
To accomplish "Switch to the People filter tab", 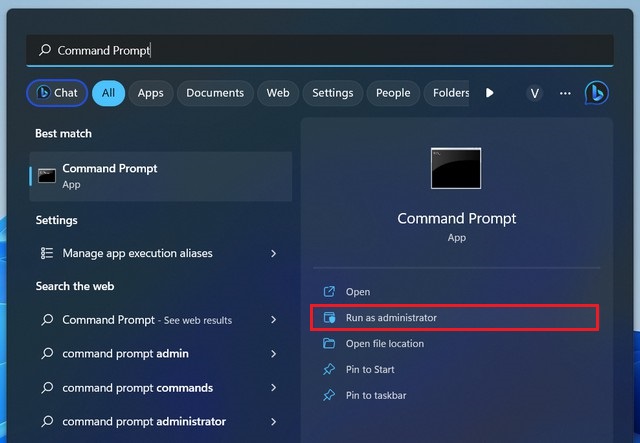I will (393, 93).
